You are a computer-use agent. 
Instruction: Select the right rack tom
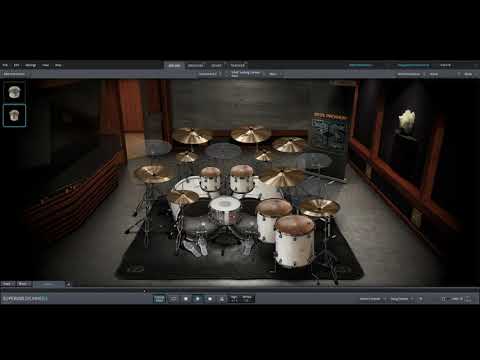(242, 179)
